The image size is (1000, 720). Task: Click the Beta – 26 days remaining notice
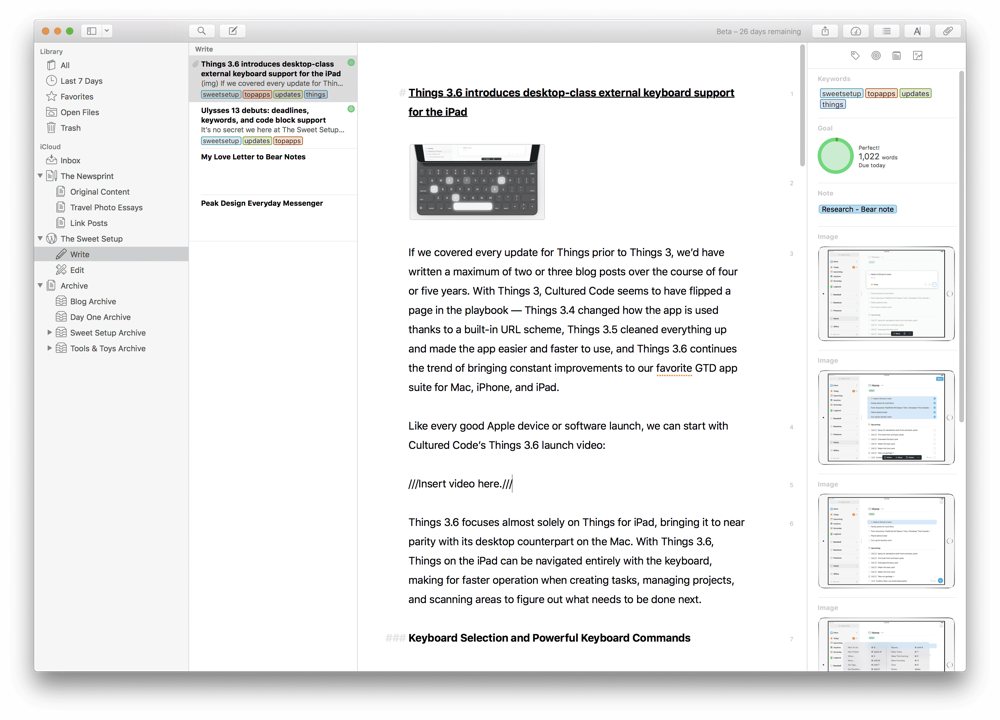(758, 31)
